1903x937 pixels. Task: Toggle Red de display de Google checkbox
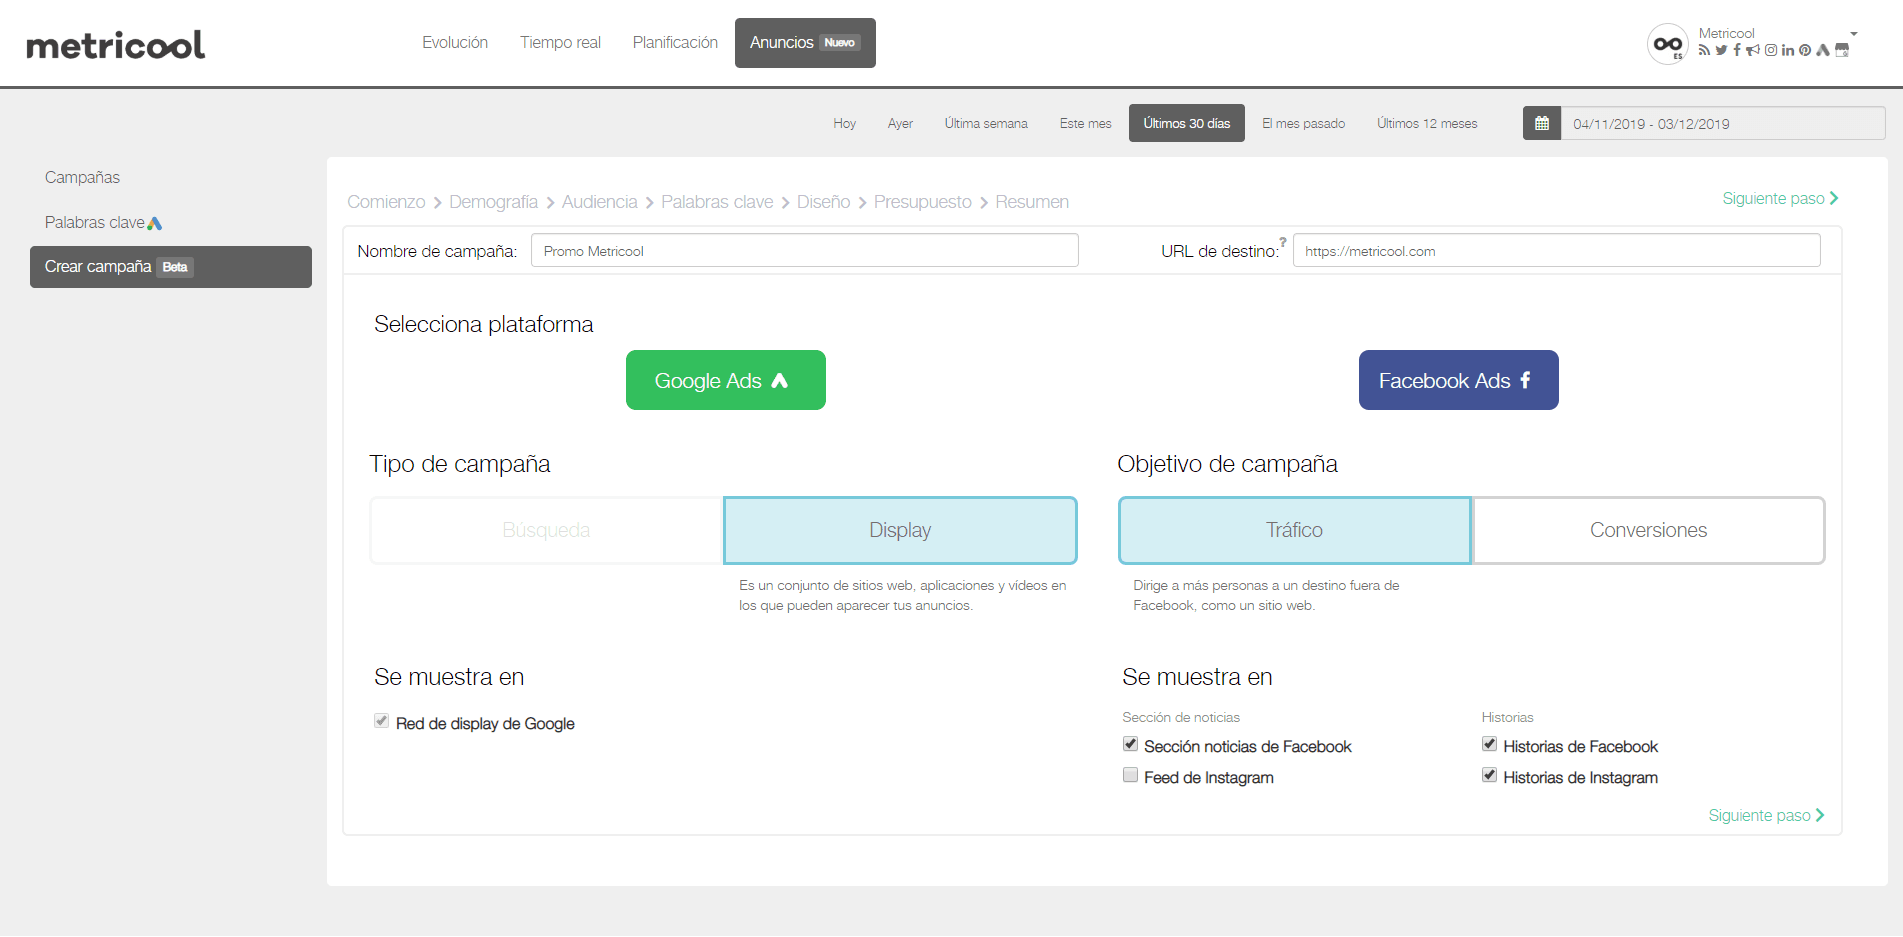coord(381,721)
